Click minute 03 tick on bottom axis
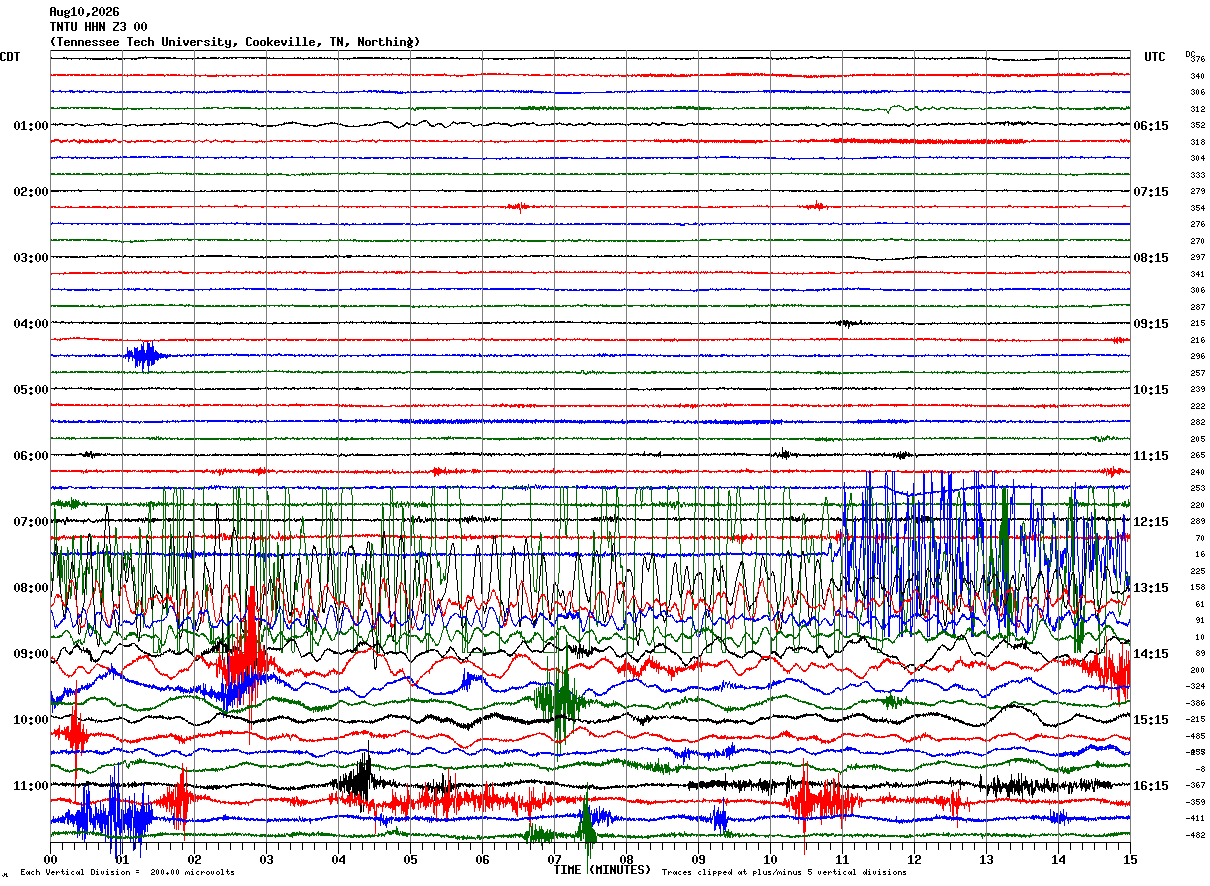The height and width of the screenshot is (886, 1210). point(266,859)
